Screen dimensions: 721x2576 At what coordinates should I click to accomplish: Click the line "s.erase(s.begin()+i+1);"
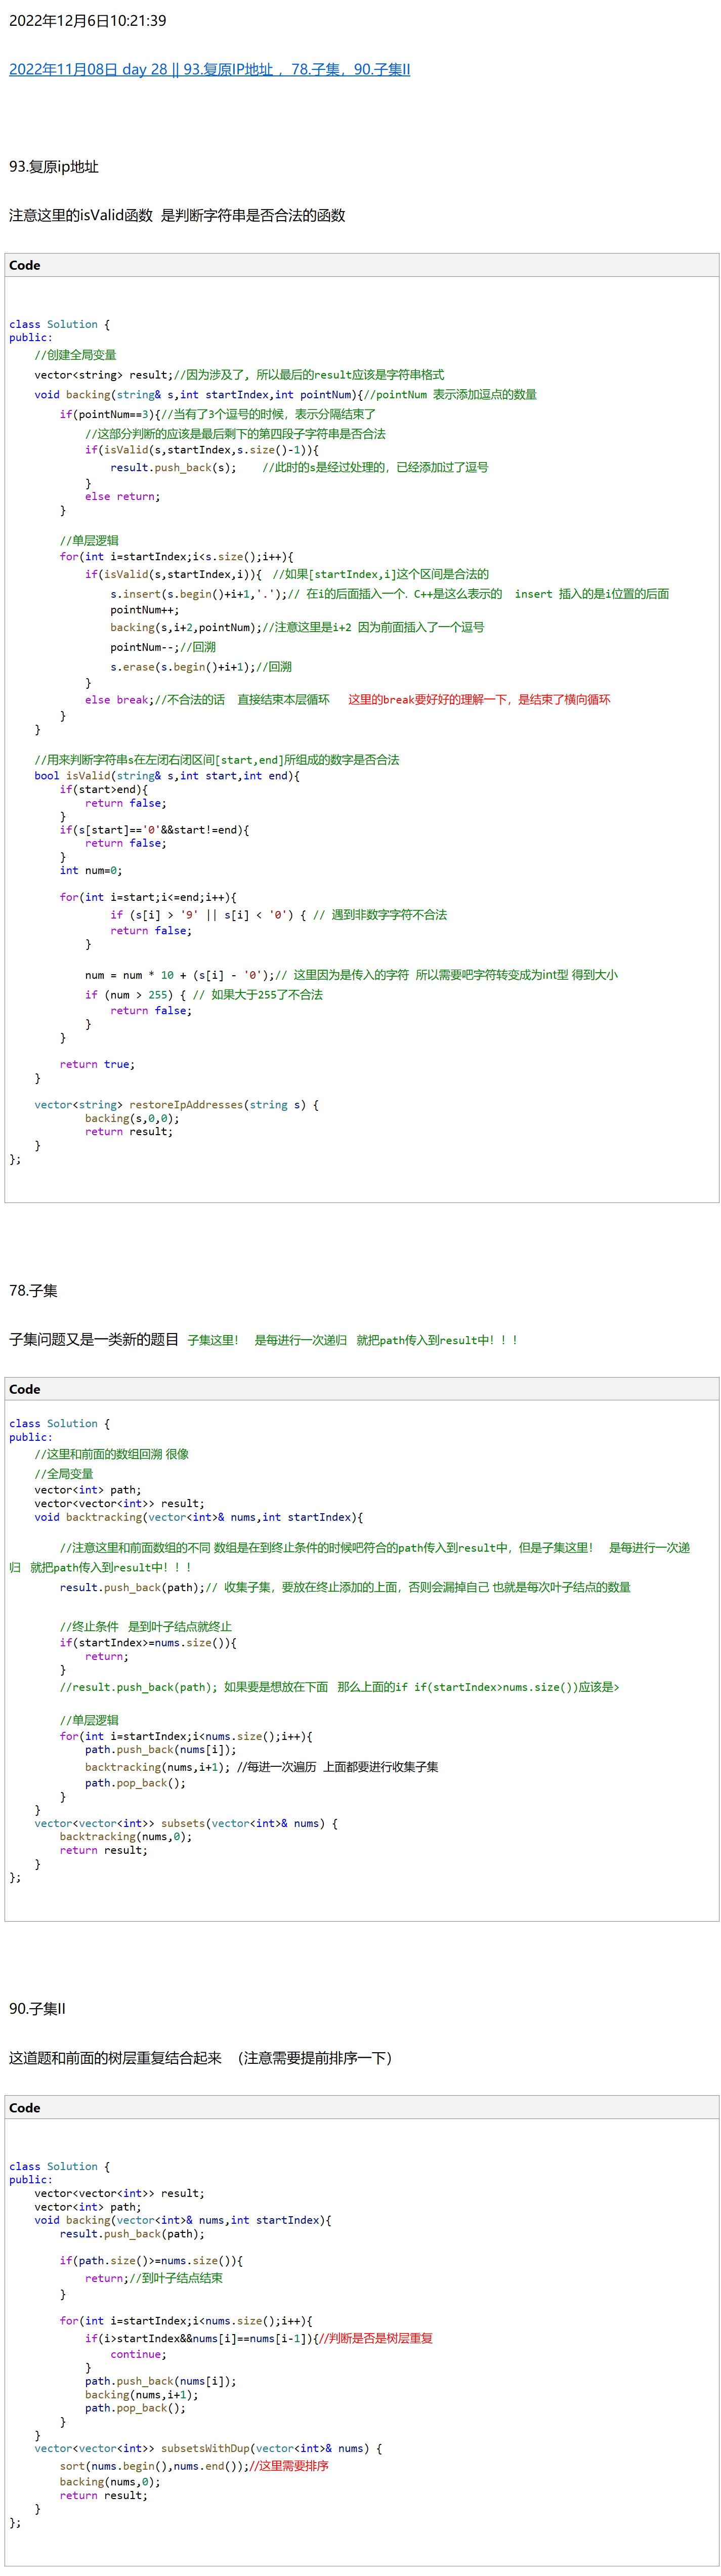(182, 667)
